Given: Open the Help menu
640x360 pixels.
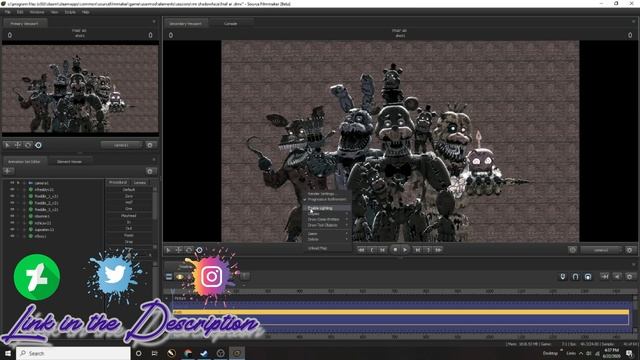Looking at the screenshot, I should tap(85, 12).
